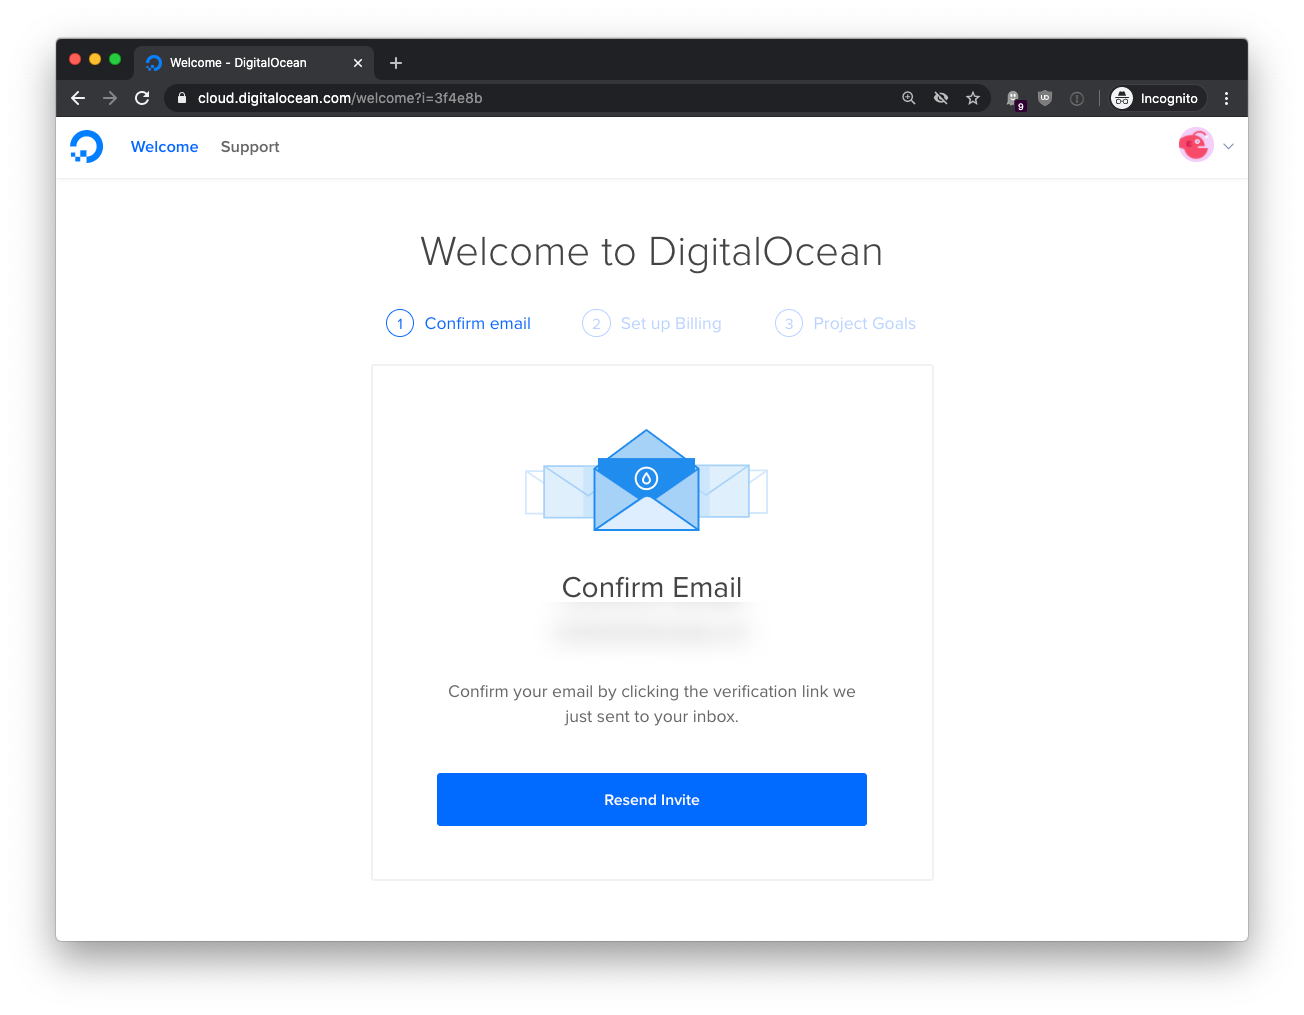Open the Support nav link
1304x1015 pixels.
250,147
